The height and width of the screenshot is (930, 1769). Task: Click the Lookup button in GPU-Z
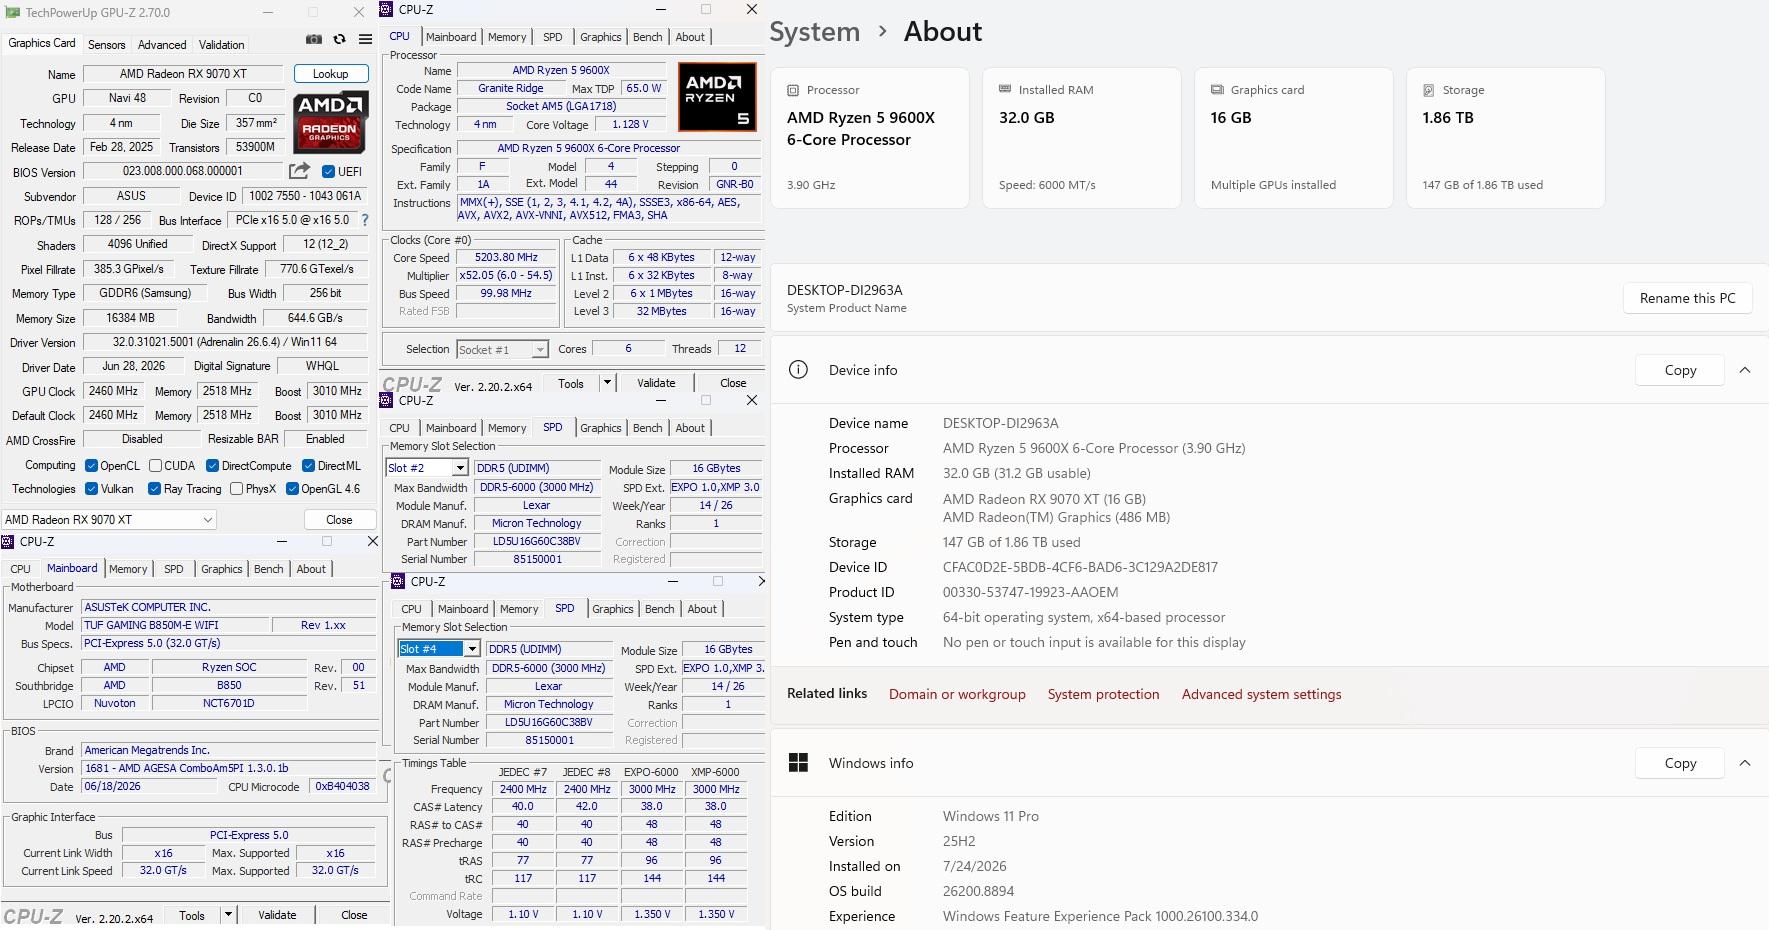tap(331, 74)
